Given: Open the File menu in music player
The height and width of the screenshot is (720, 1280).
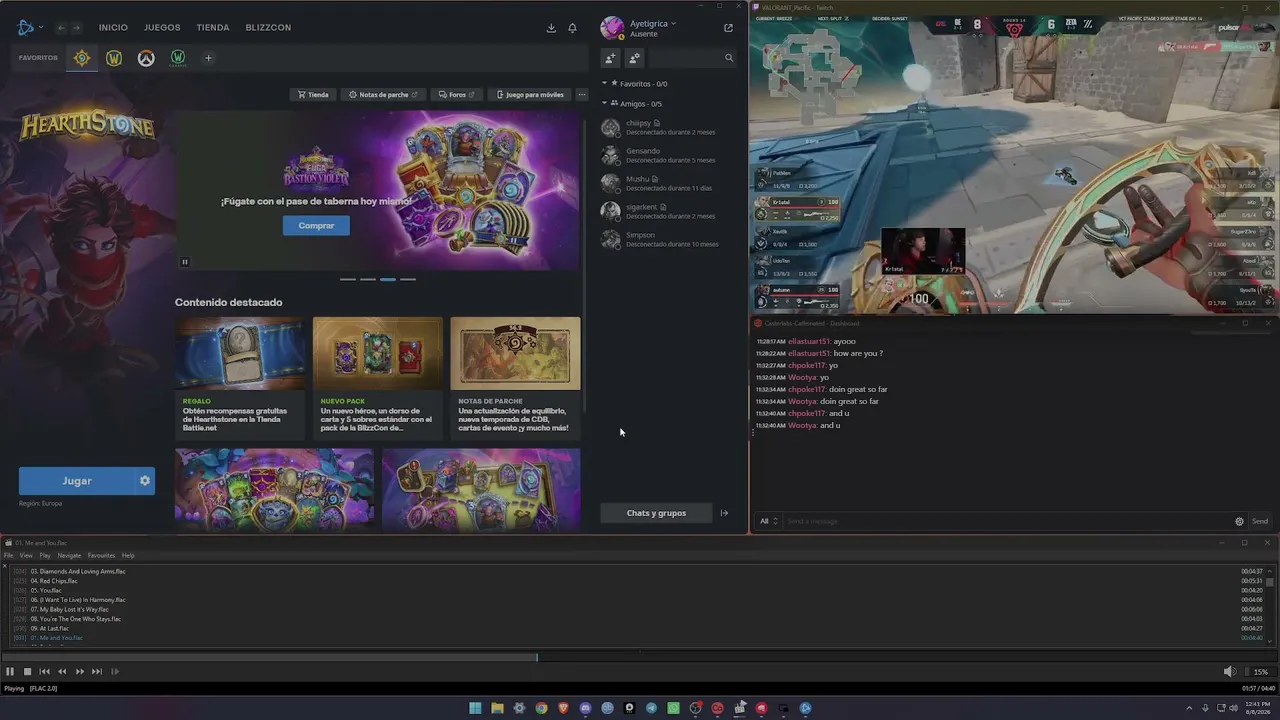Looking at the screenshot, I should point(9,556).
